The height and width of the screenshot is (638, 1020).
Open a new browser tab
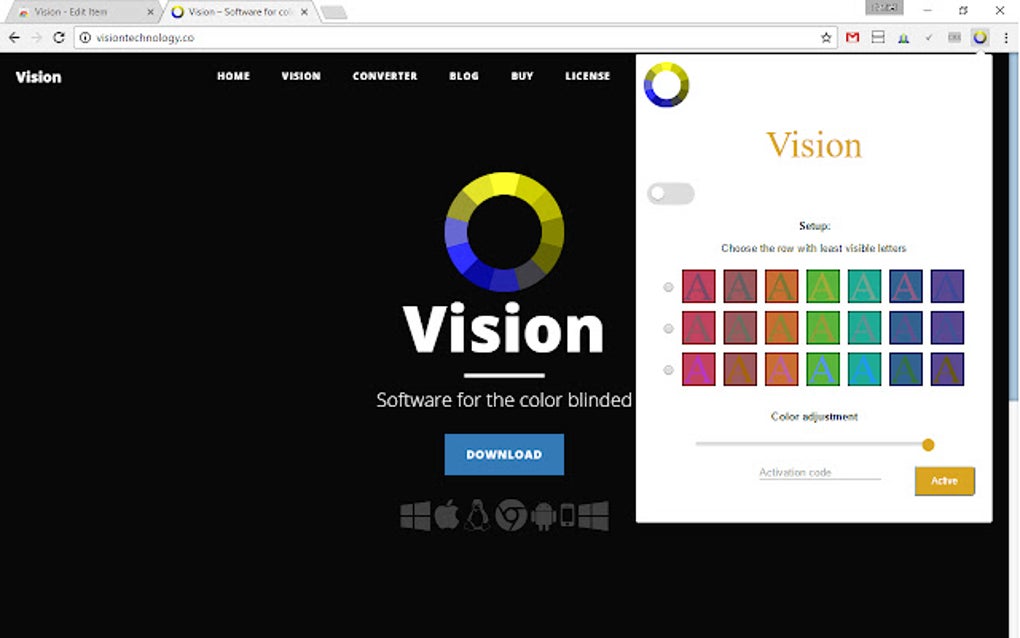(x=334, y=12)
